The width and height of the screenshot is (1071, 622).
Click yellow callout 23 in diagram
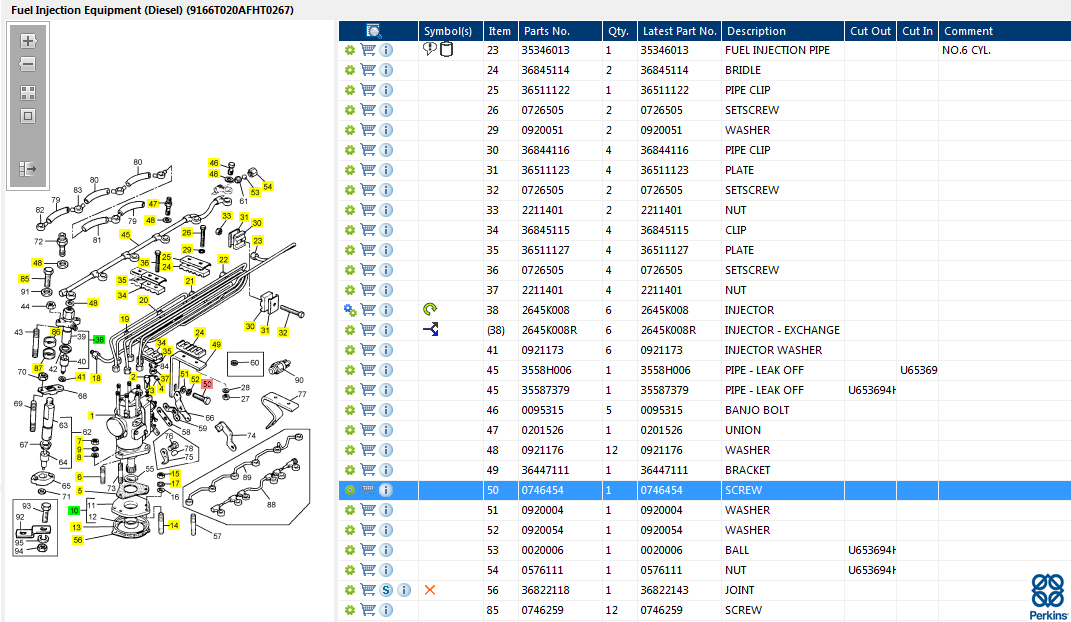(258, 240)
